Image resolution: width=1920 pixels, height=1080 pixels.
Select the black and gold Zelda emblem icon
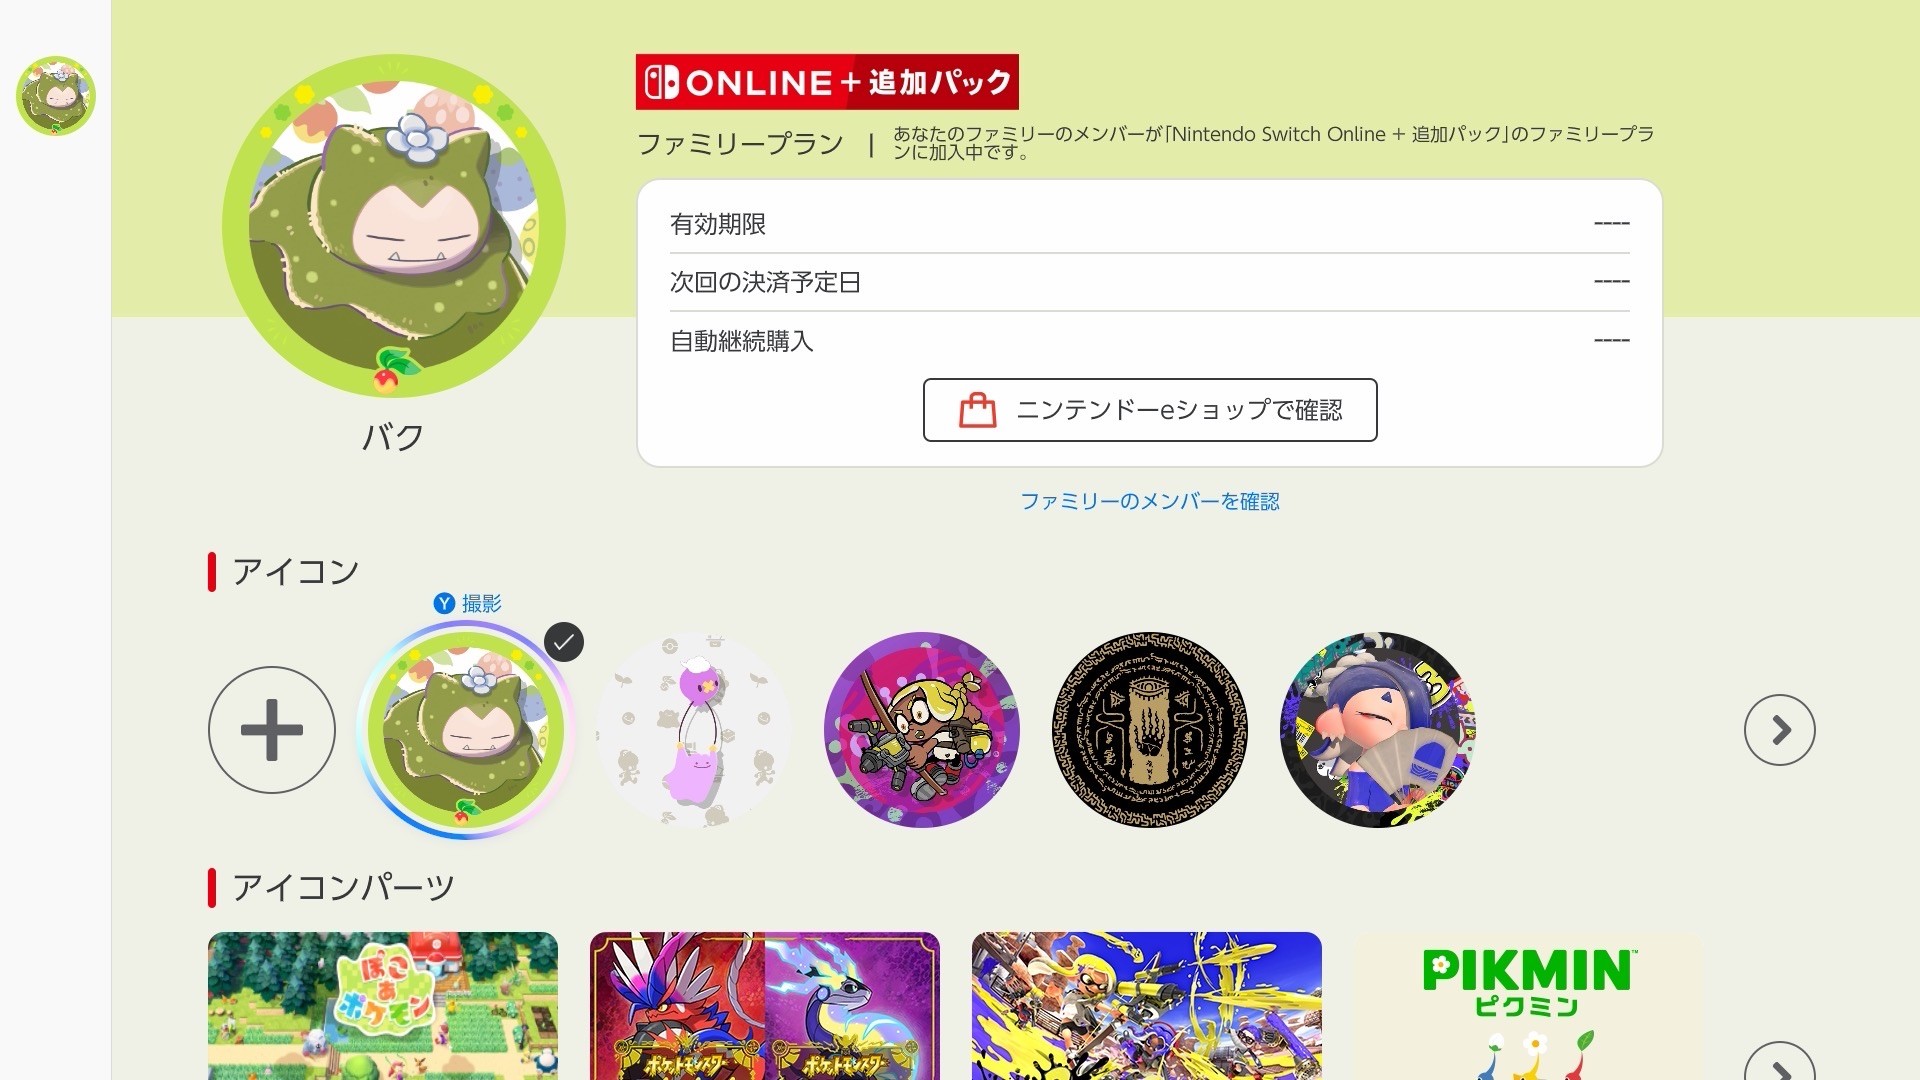pos(1150,730)
